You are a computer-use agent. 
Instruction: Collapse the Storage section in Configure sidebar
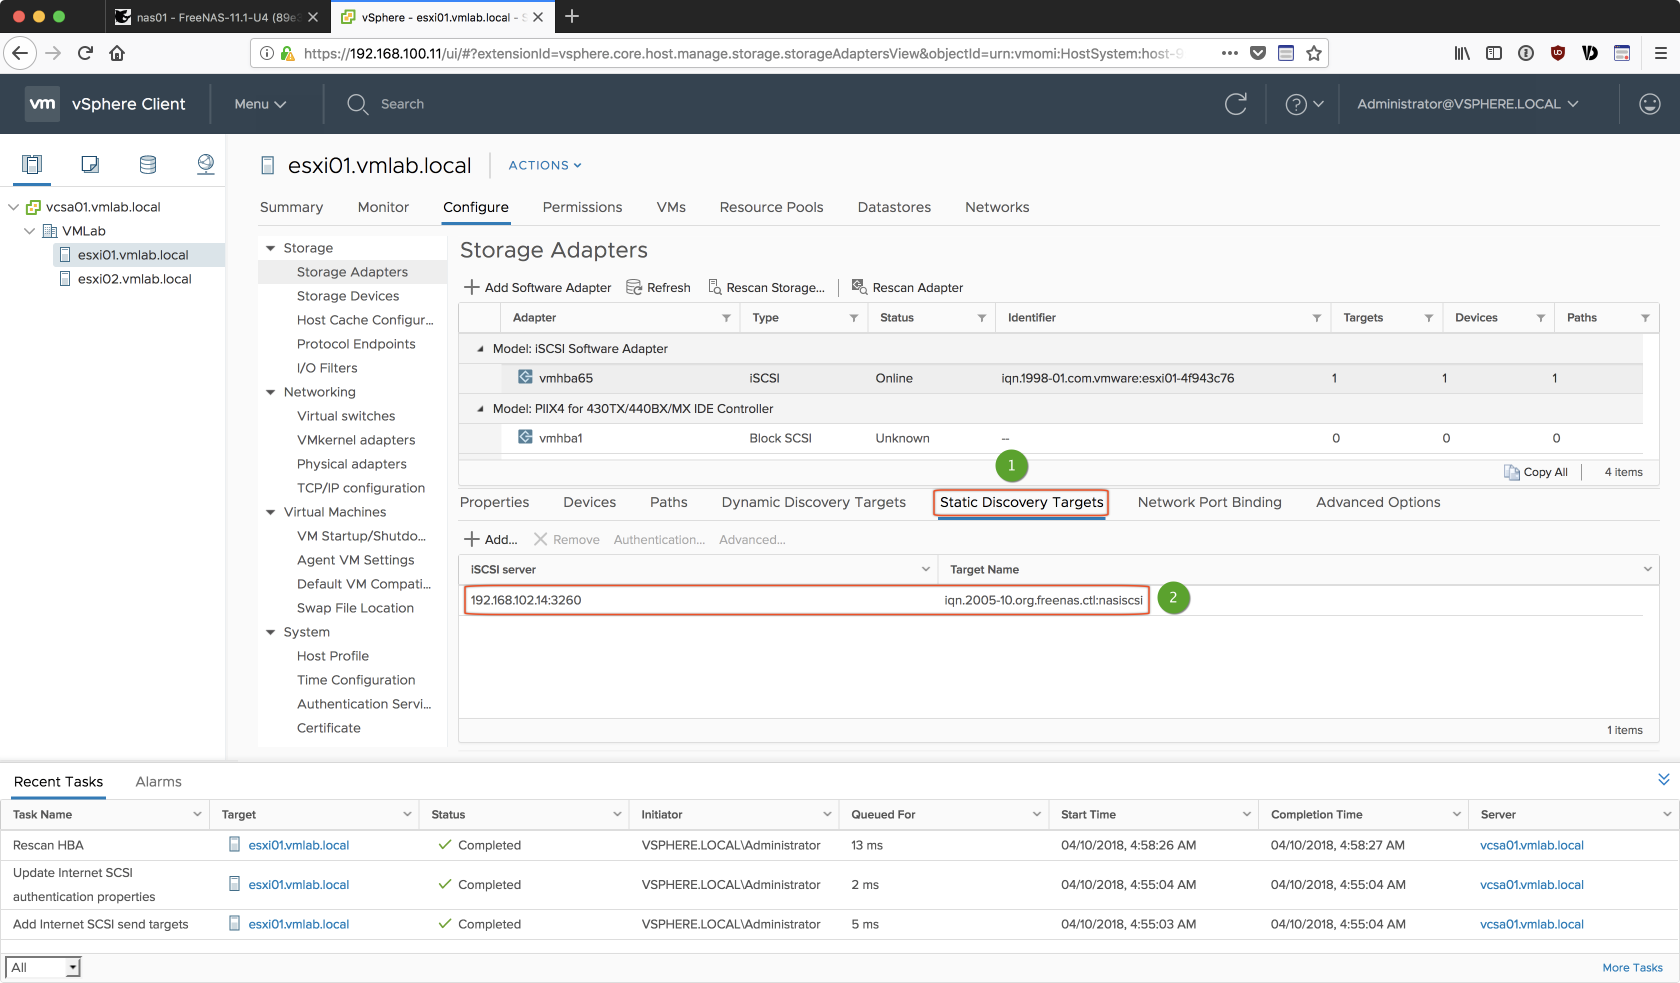[270, 248]
